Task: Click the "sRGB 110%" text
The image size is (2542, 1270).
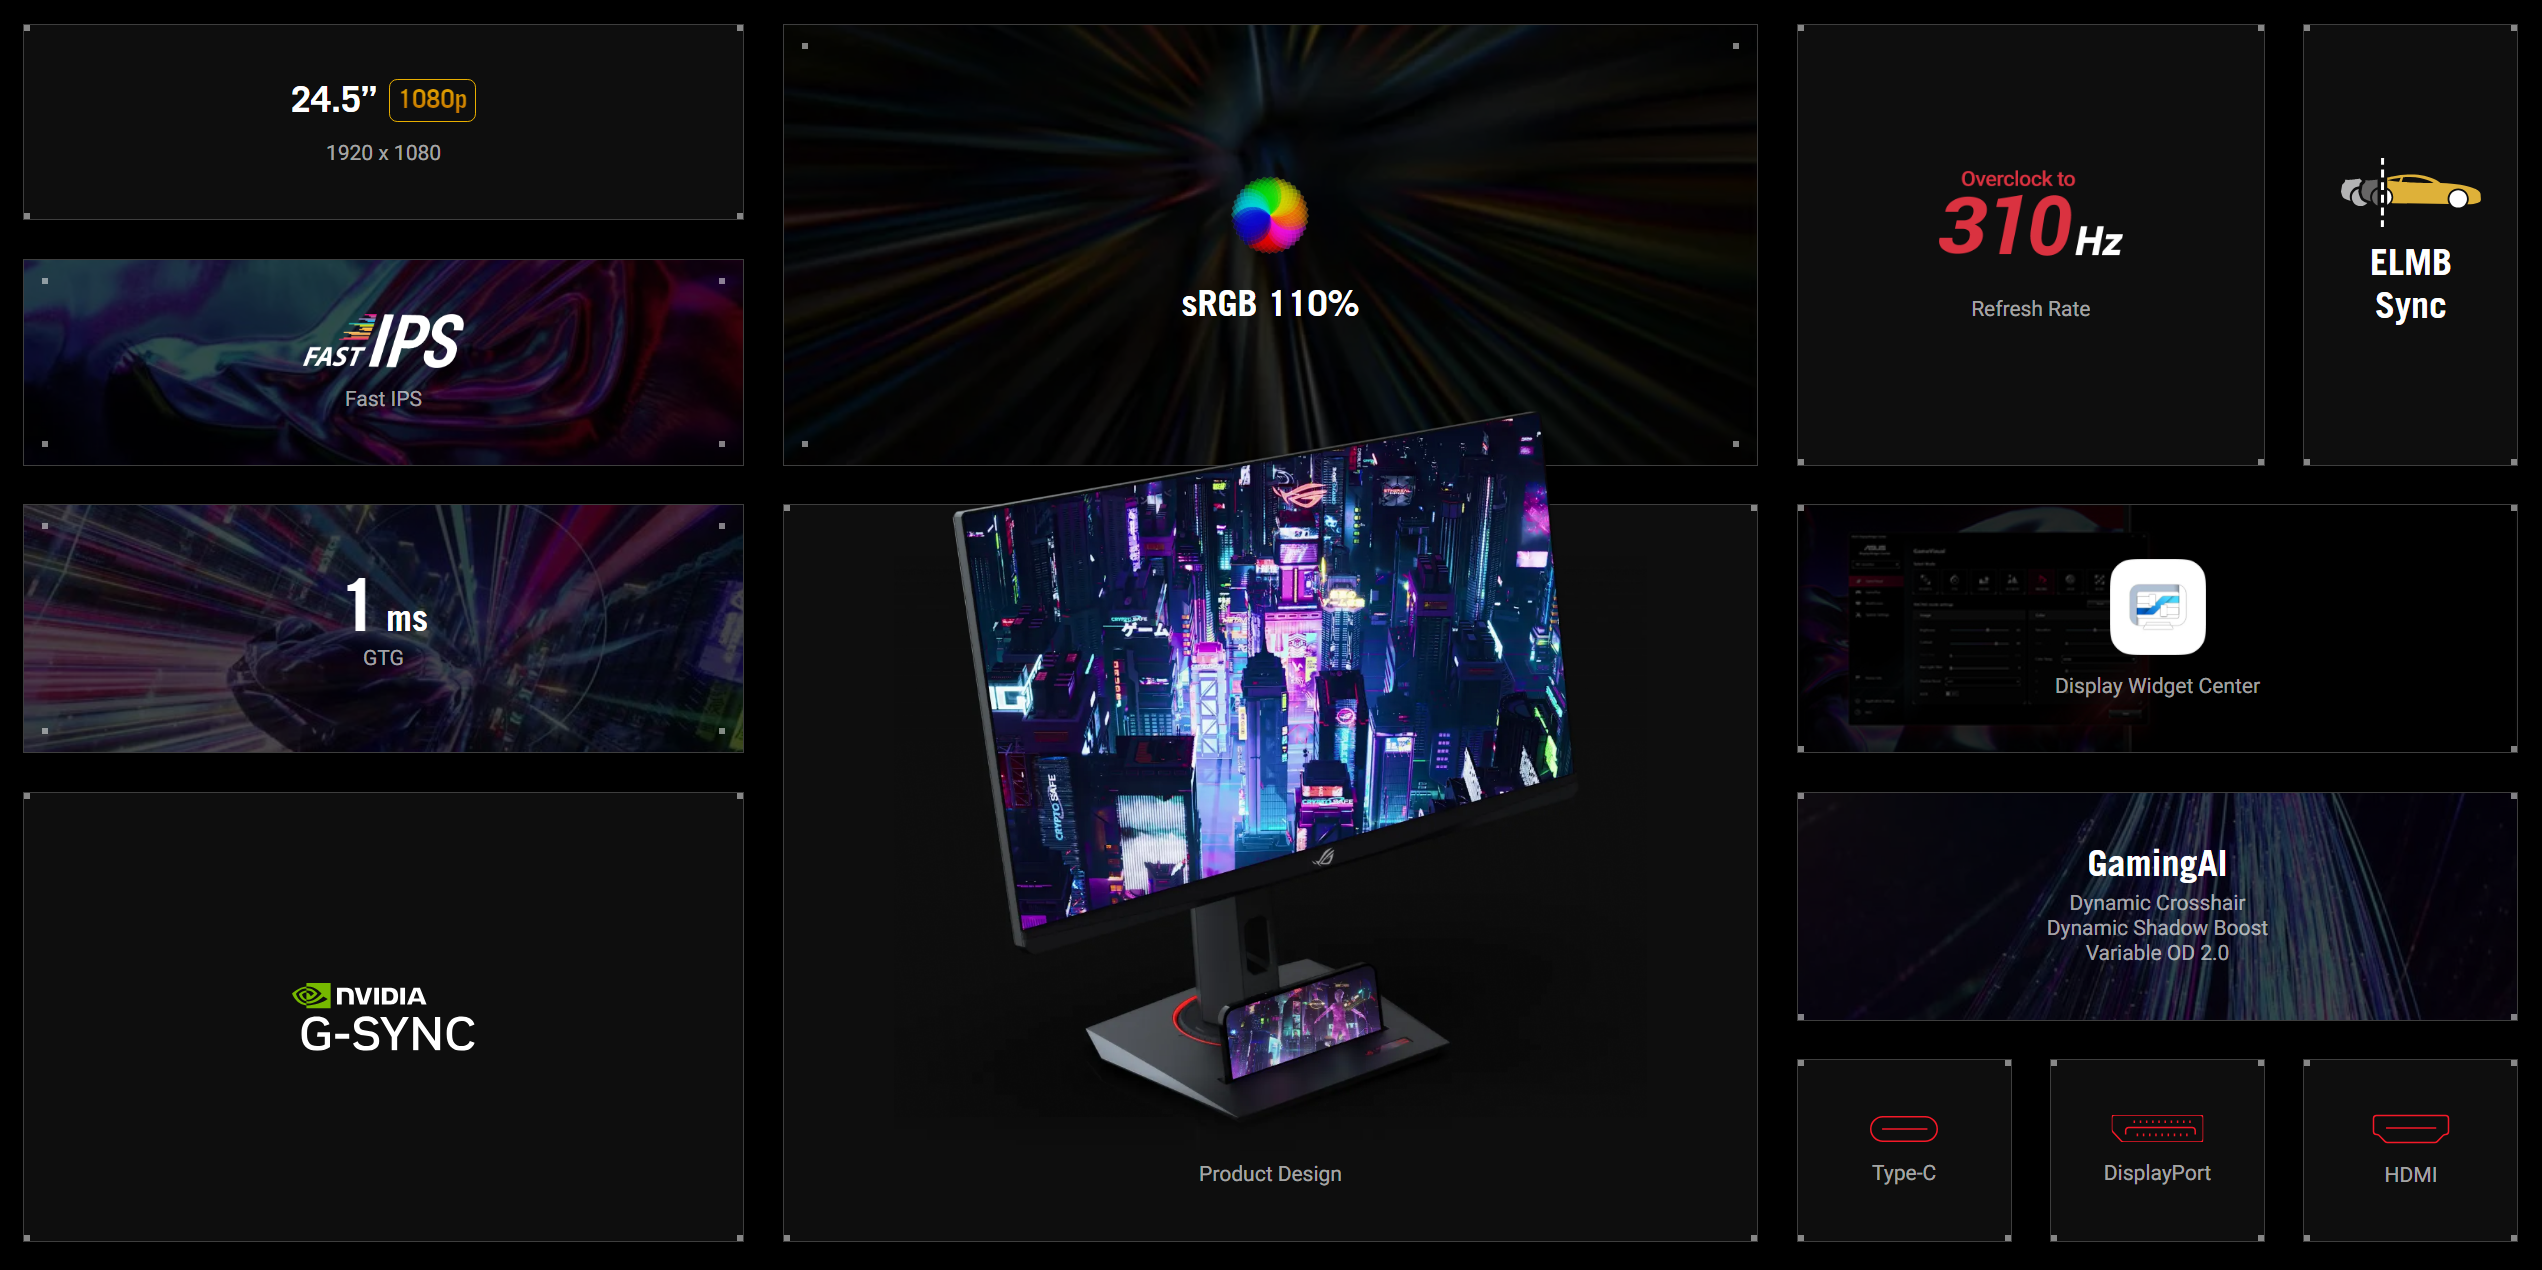Action: pos(1269,304)
